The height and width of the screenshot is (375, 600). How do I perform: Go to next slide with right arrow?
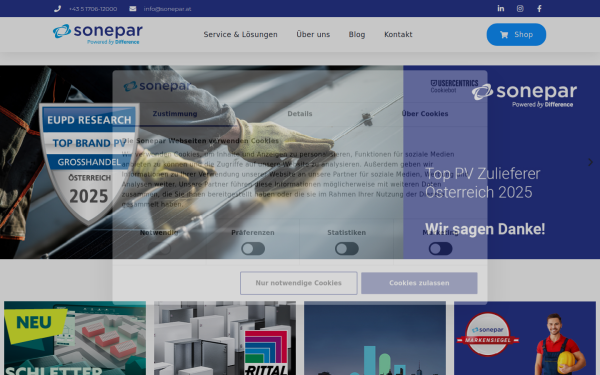click(x=590, y=162)
